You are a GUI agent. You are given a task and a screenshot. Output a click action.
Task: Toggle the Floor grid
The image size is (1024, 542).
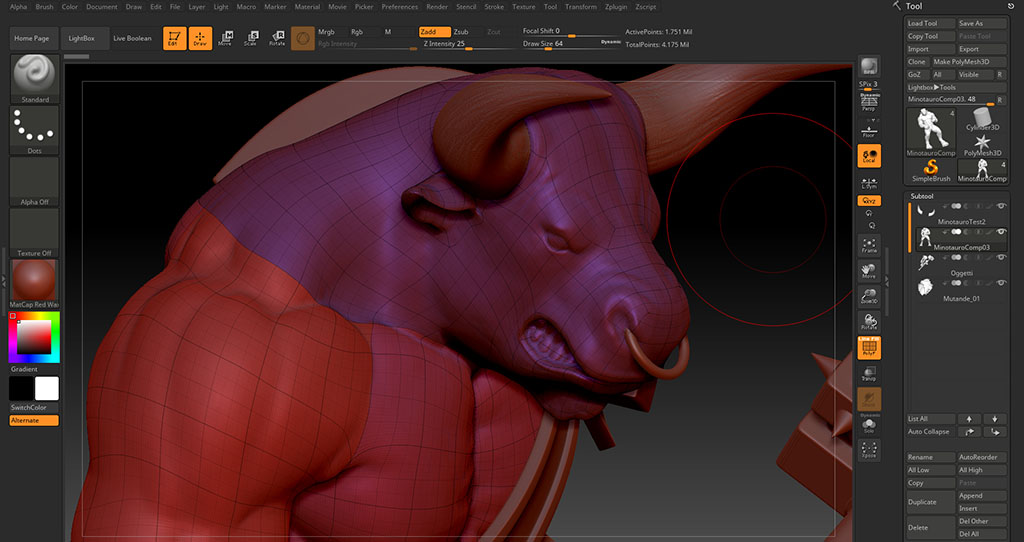click(869, 129)
